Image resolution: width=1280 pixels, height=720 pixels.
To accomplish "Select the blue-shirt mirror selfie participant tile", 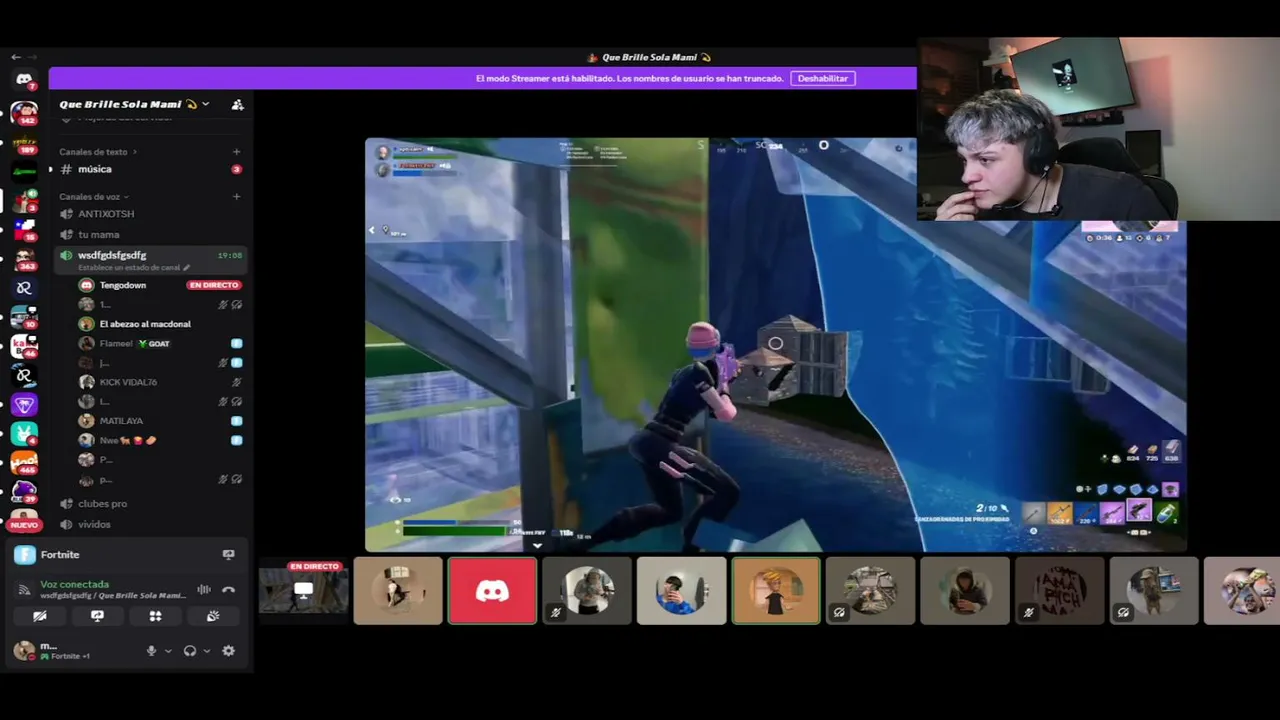I will [681, 591].
